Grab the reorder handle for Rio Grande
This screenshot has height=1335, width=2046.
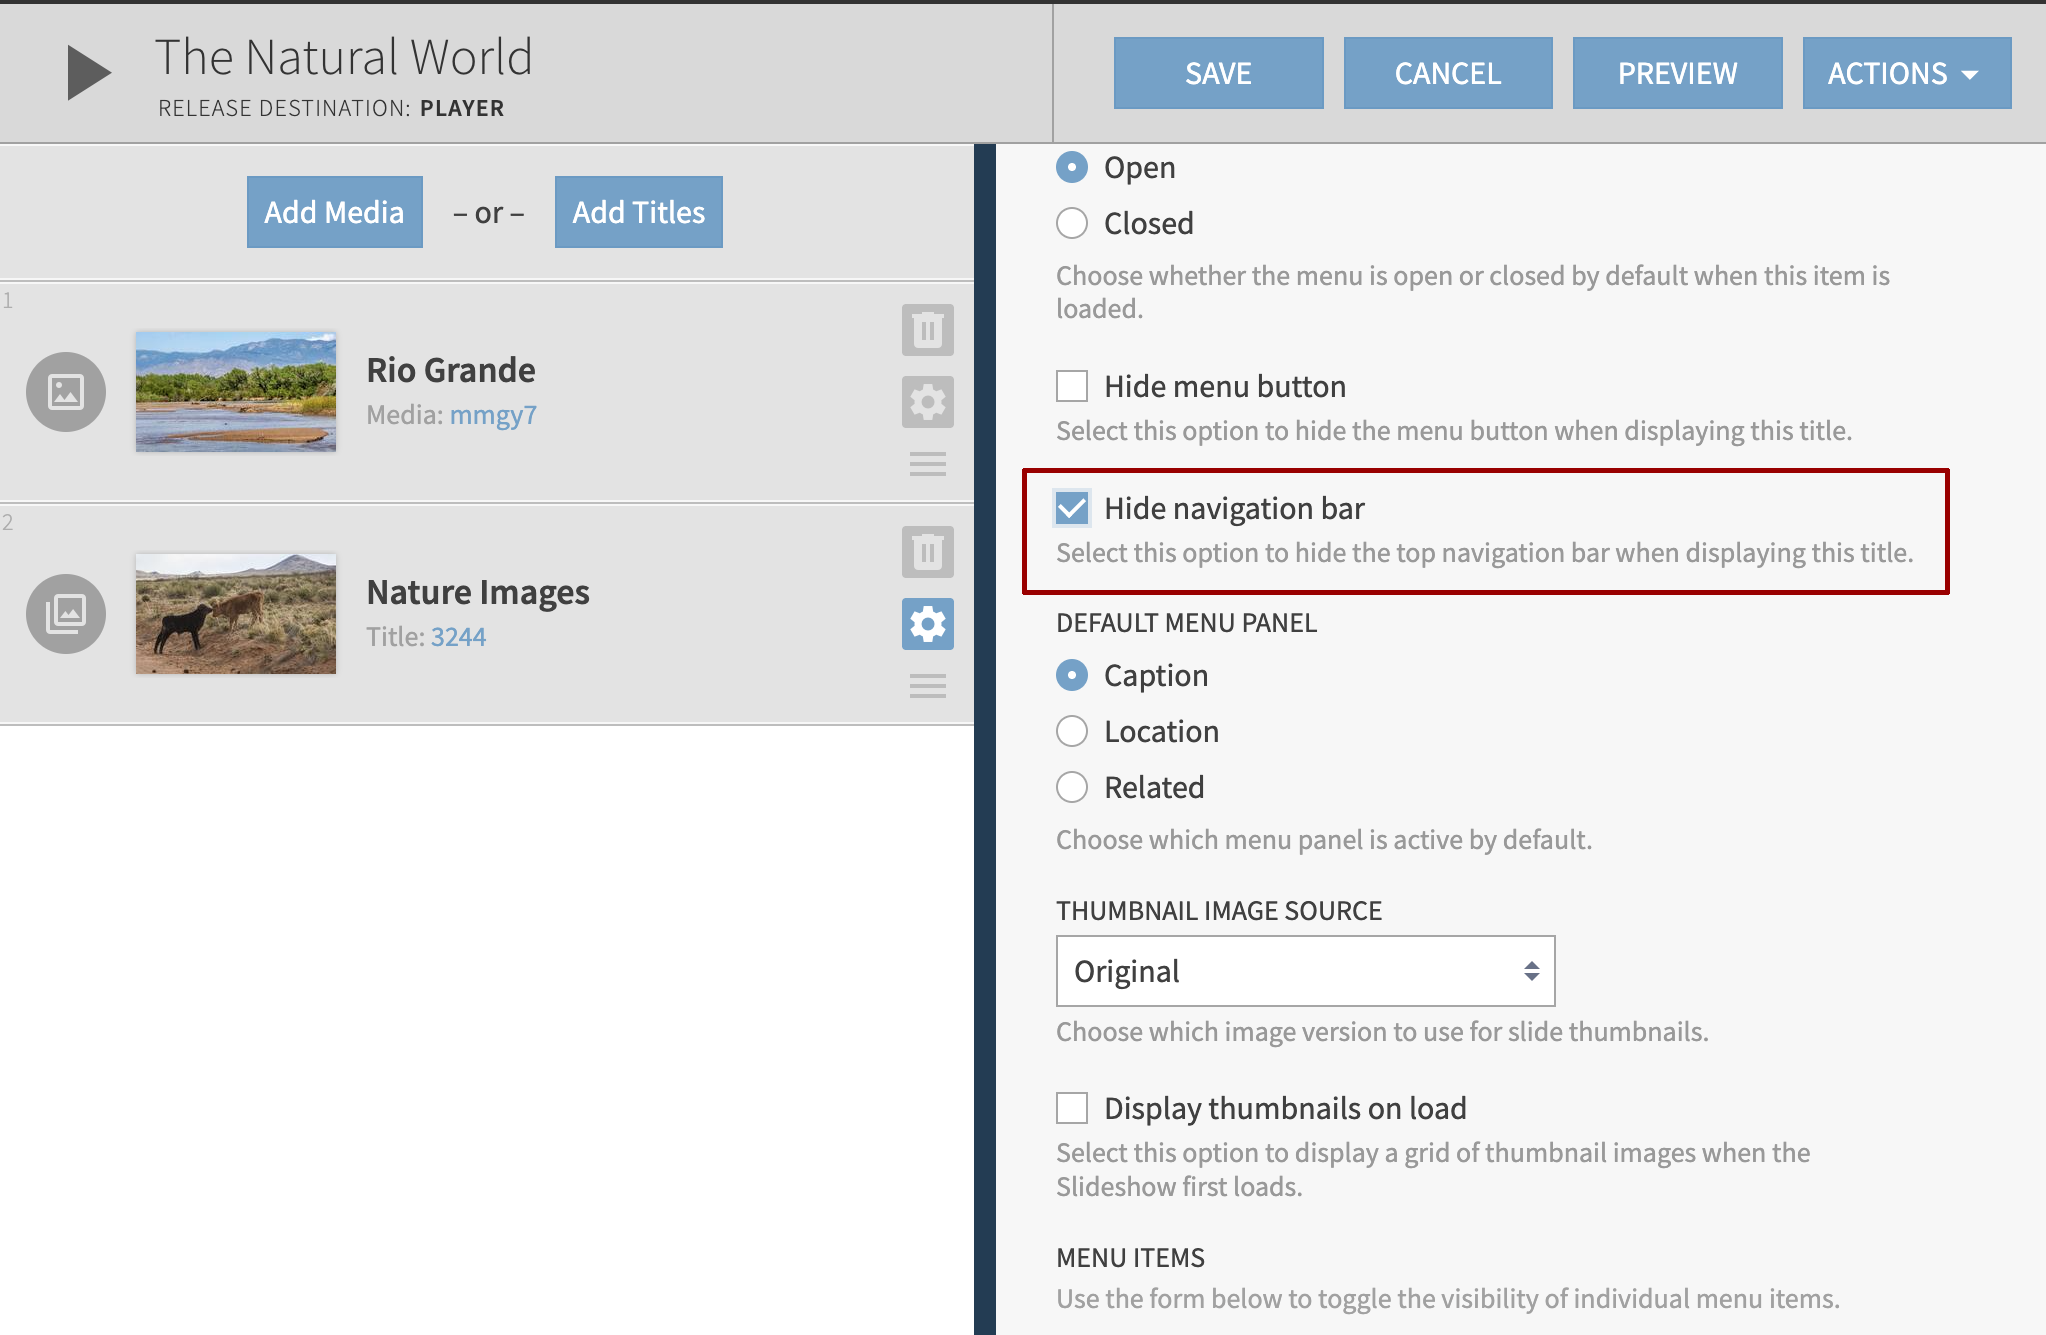pyautogui.click(x=927, y=464)
